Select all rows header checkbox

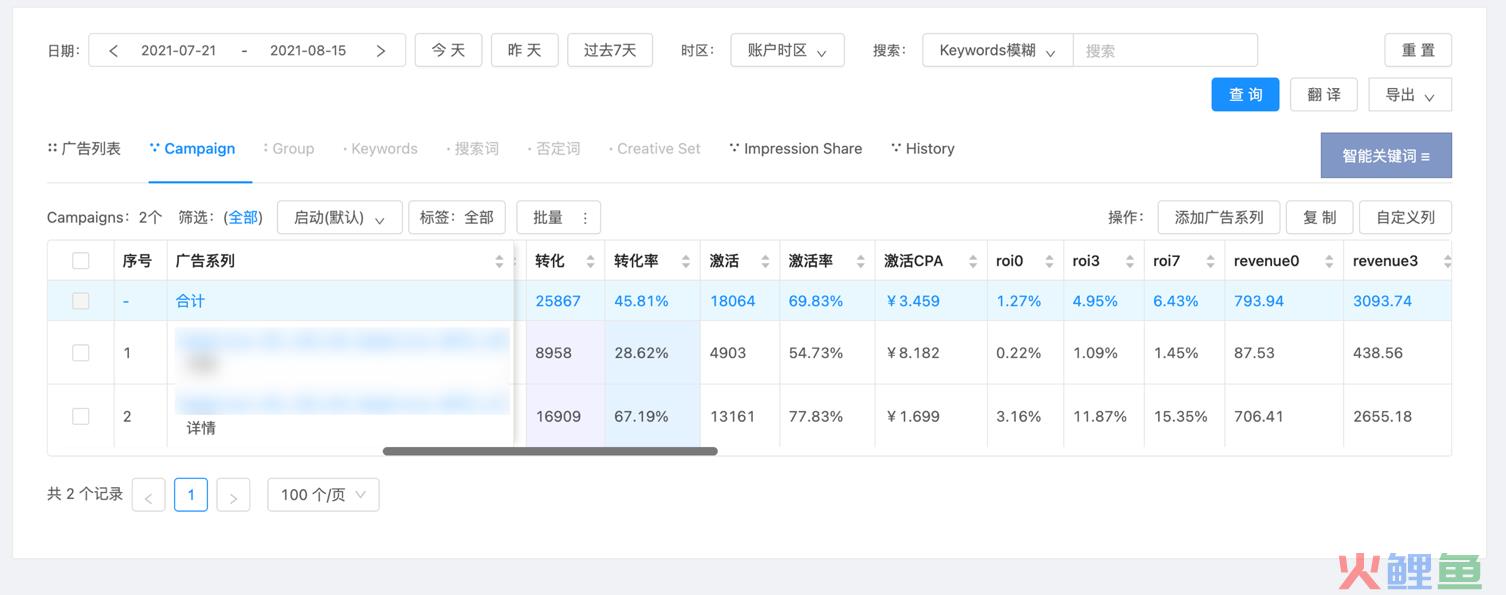[81, 261]
